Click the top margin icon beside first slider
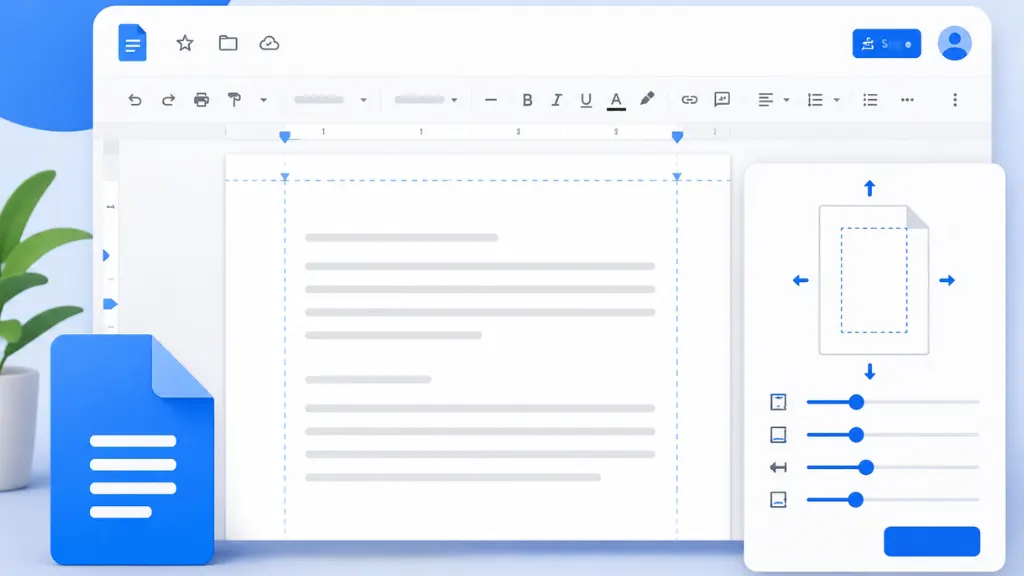The image size is (1024, 576). (x=778, y=402)
